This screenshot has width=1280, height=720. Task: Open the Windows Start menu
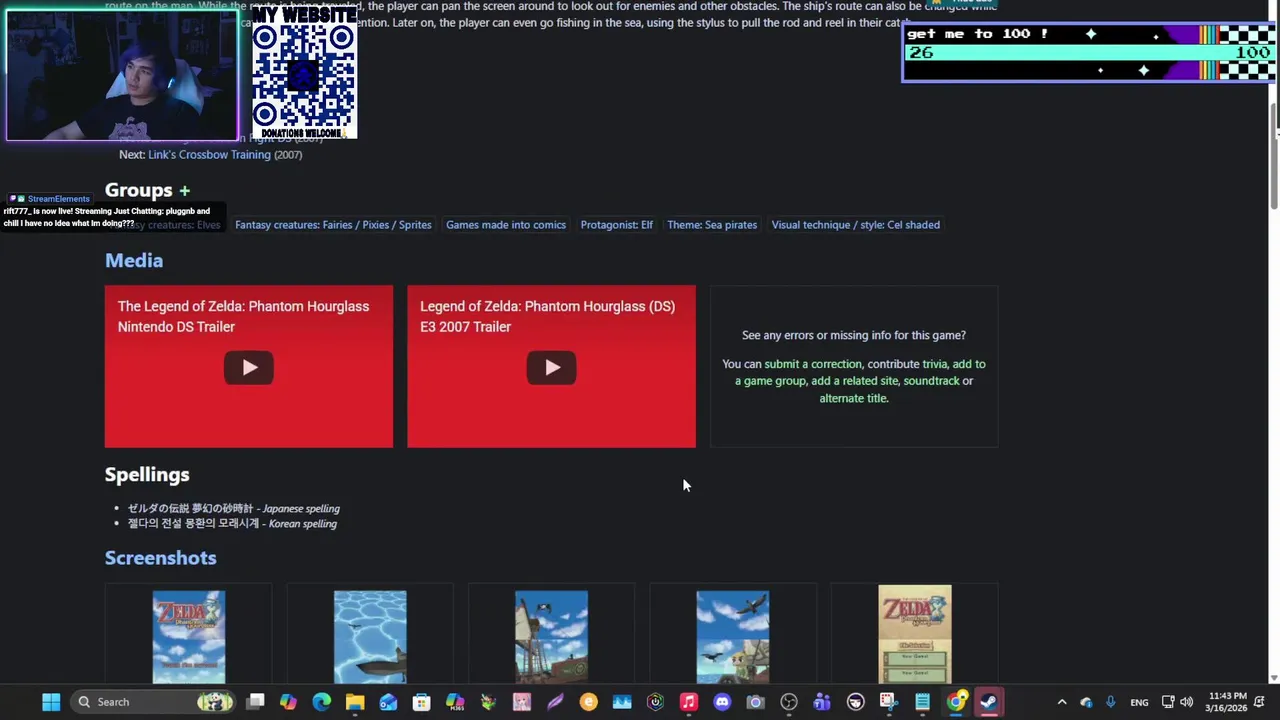[x=51, y=702]
